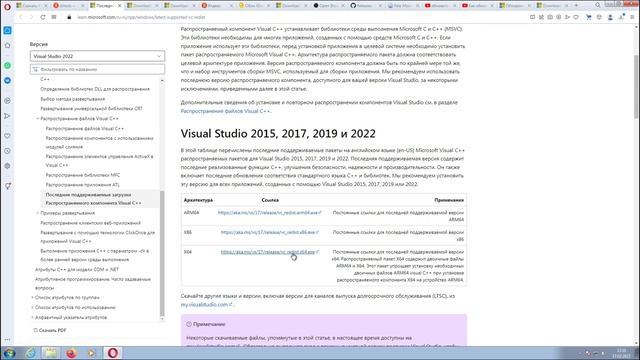Viewport: 640px width, 360px height.
Task: Open My Flow arrow in Opera sidebar
Action: point(7,116)
